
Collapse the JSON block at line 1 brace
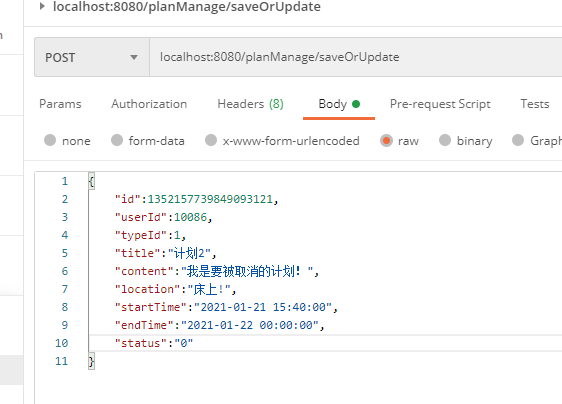pyautogui.click(x=91, y=181)
